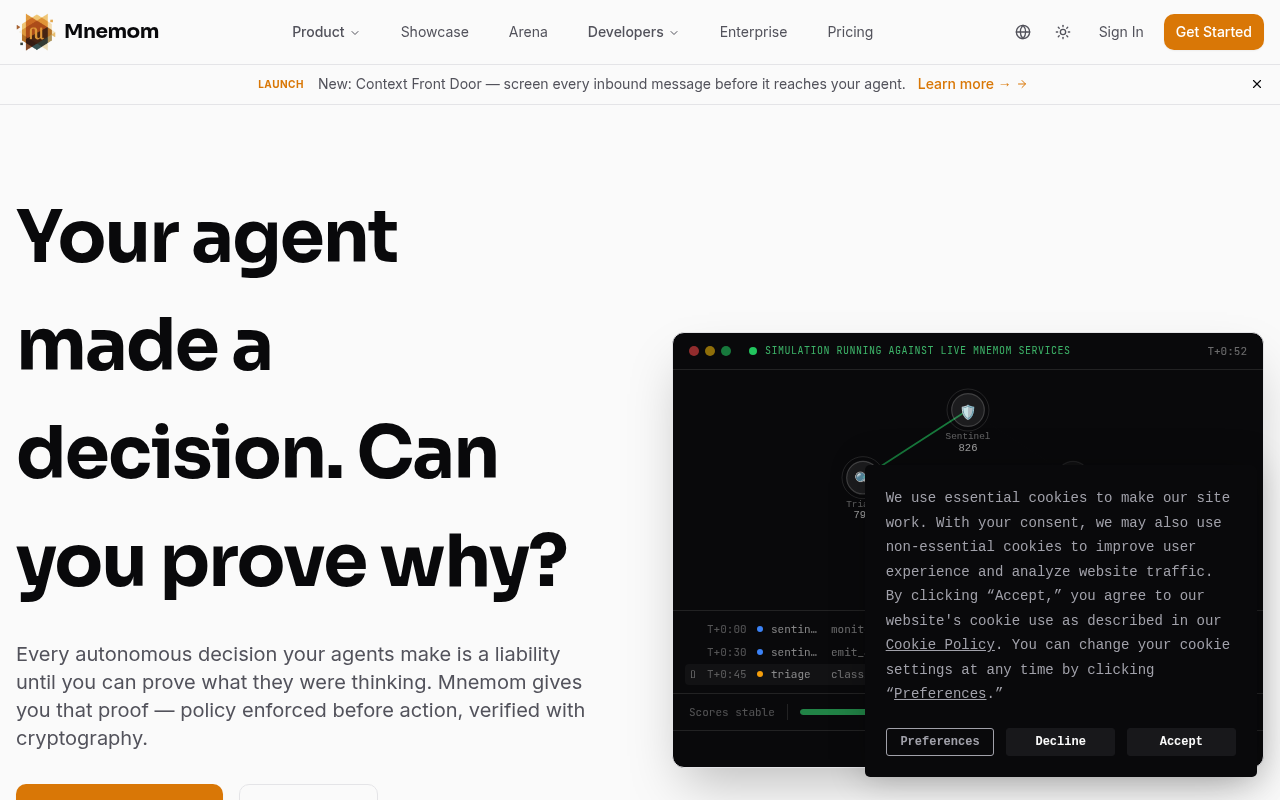Click the Mnemom brand name
Image resolution: width=1280 pixels, height=800 pixels.
tap(111, 31)
